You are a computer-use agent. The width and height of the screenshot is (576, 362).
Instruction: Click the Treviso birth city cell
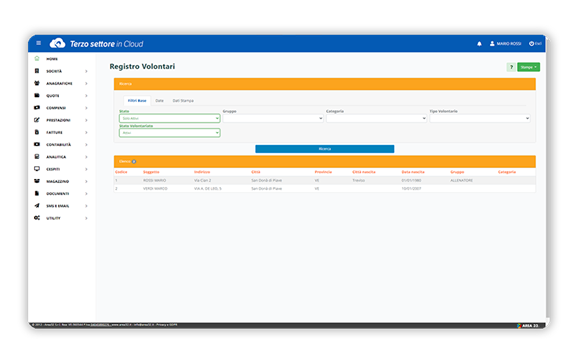pyautogui.click(x=359, y=180)
